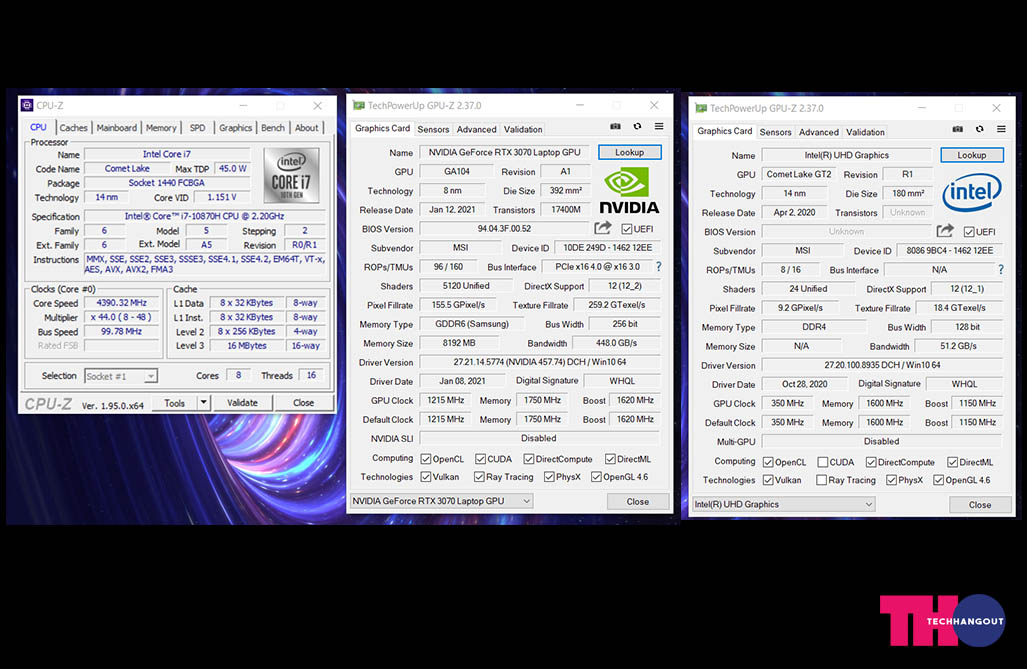Open the Graphics tab in CPU-Z
This screenshot has width=1027, height=669.
pos(236,128)
